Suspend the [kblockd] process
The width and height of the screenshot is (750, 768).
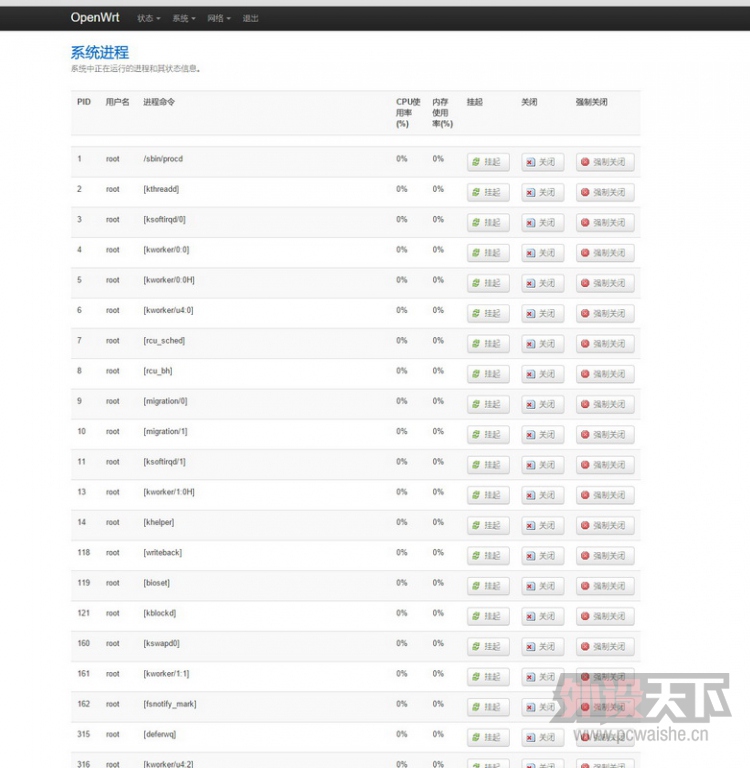[x=488, y=616]
